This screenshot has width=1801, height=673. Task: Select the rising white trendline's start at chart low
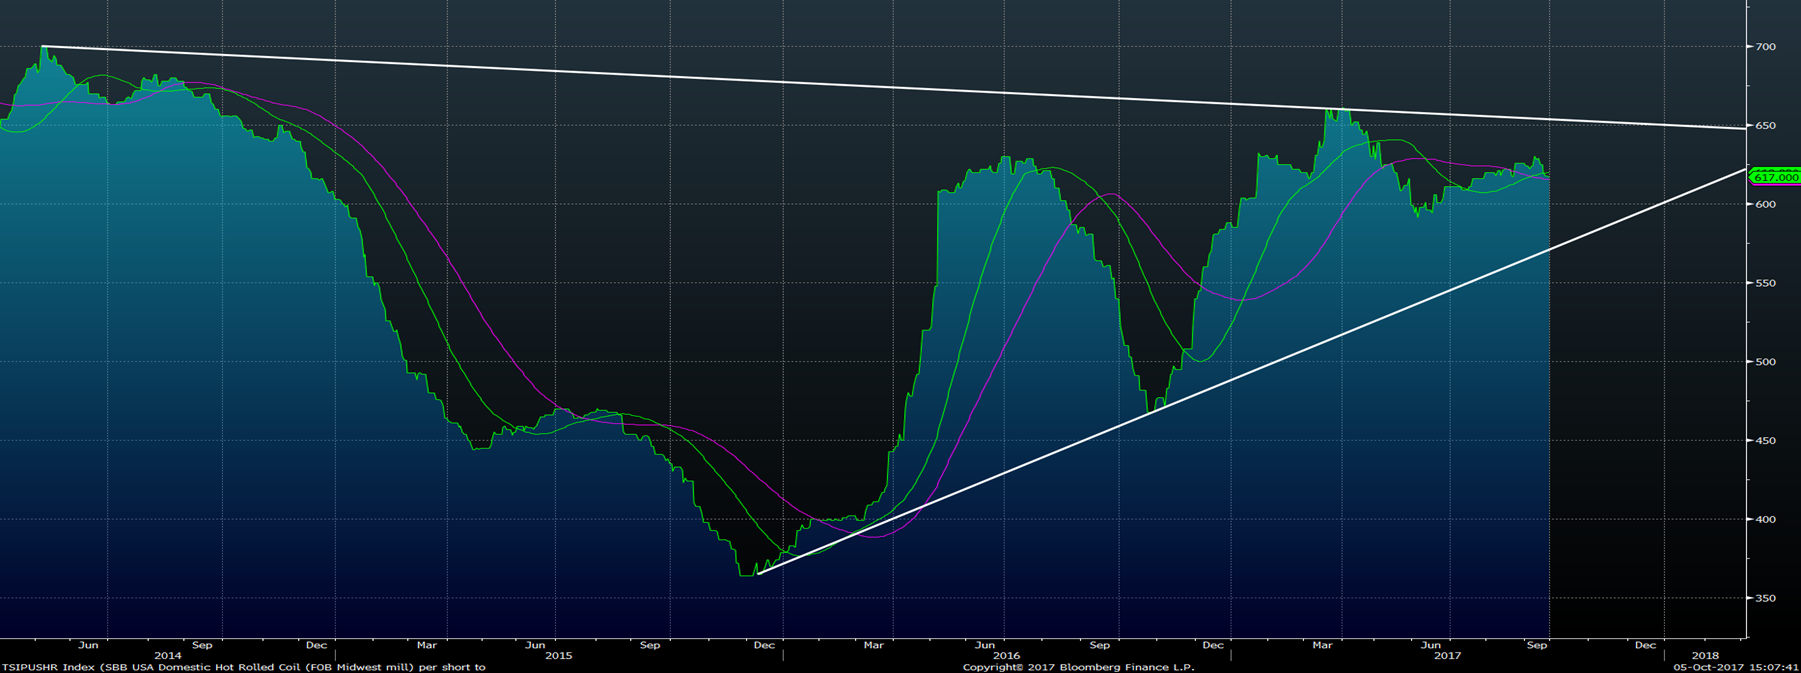[758, 573]
